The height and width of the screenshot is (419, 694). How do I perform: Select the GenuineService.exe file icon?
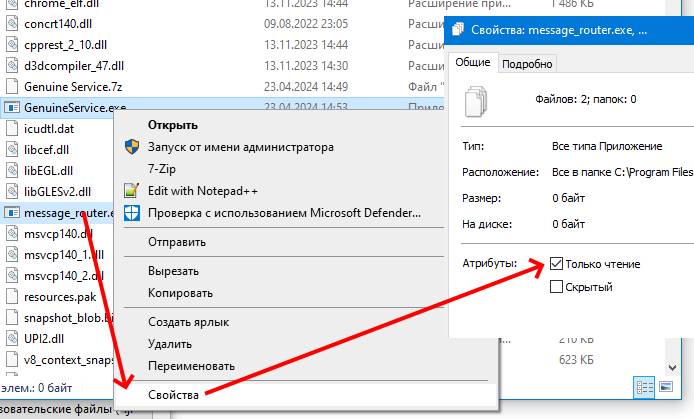[12, 107]
